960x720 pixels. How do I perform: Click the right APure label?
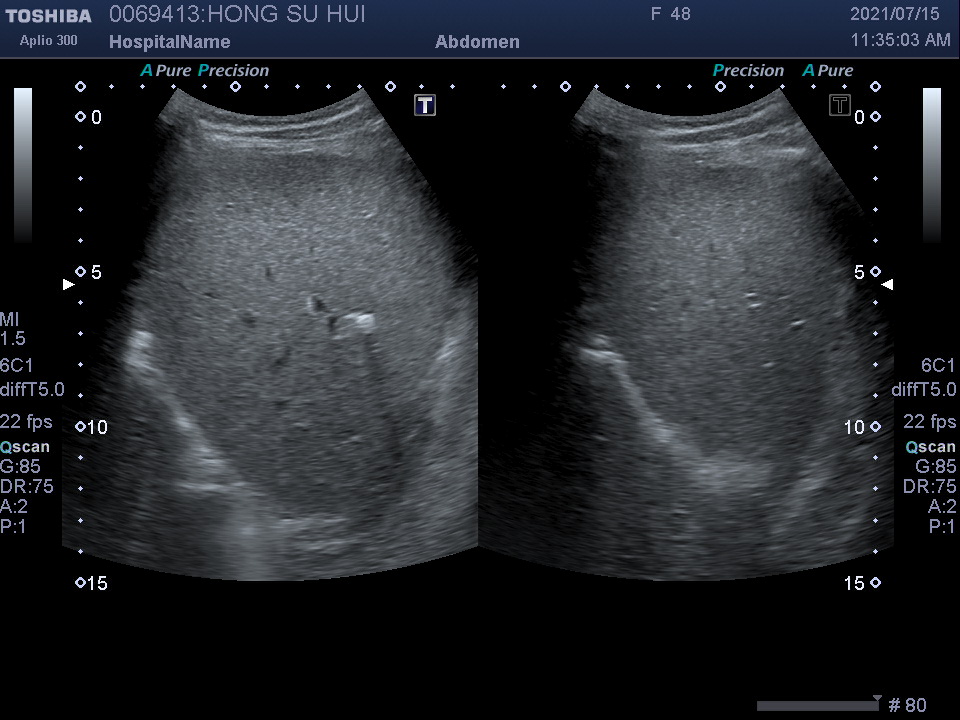(x=828, y=71)
